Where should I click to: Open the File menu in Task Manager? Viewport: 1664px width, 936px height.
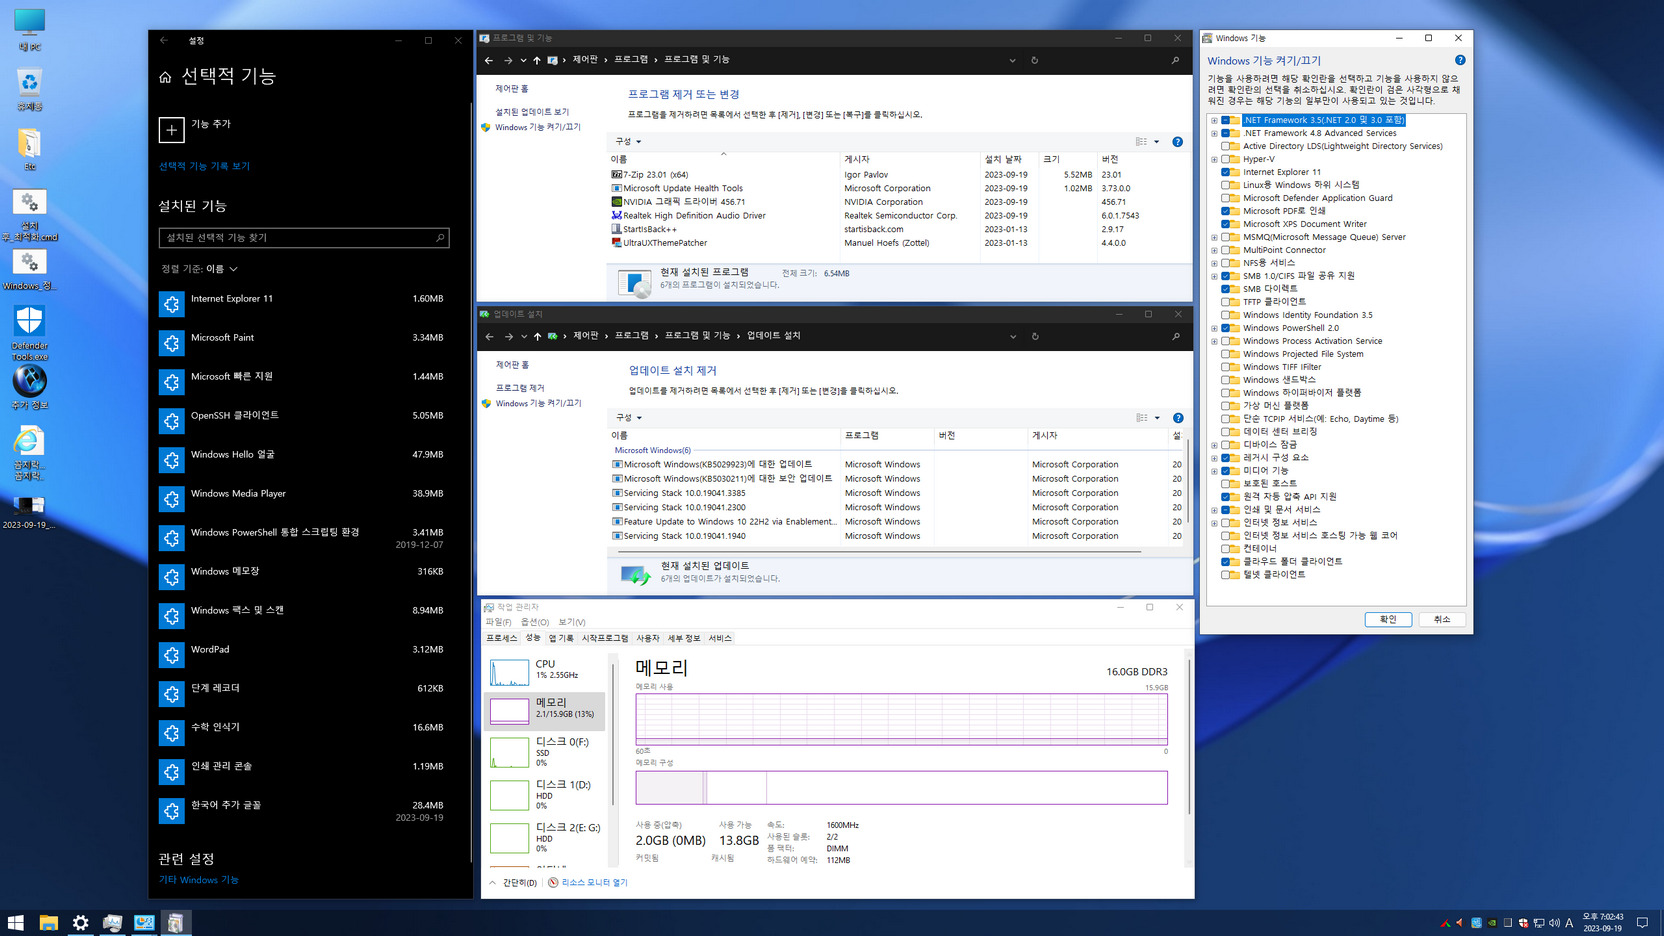[x=498, y=622]
